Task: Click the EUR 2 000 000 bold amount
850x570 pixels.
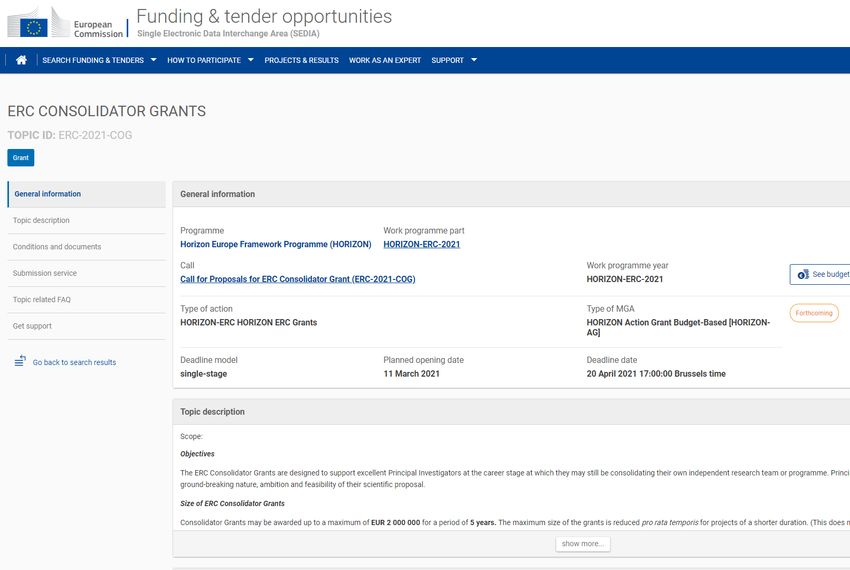Action: coord(396,523)
